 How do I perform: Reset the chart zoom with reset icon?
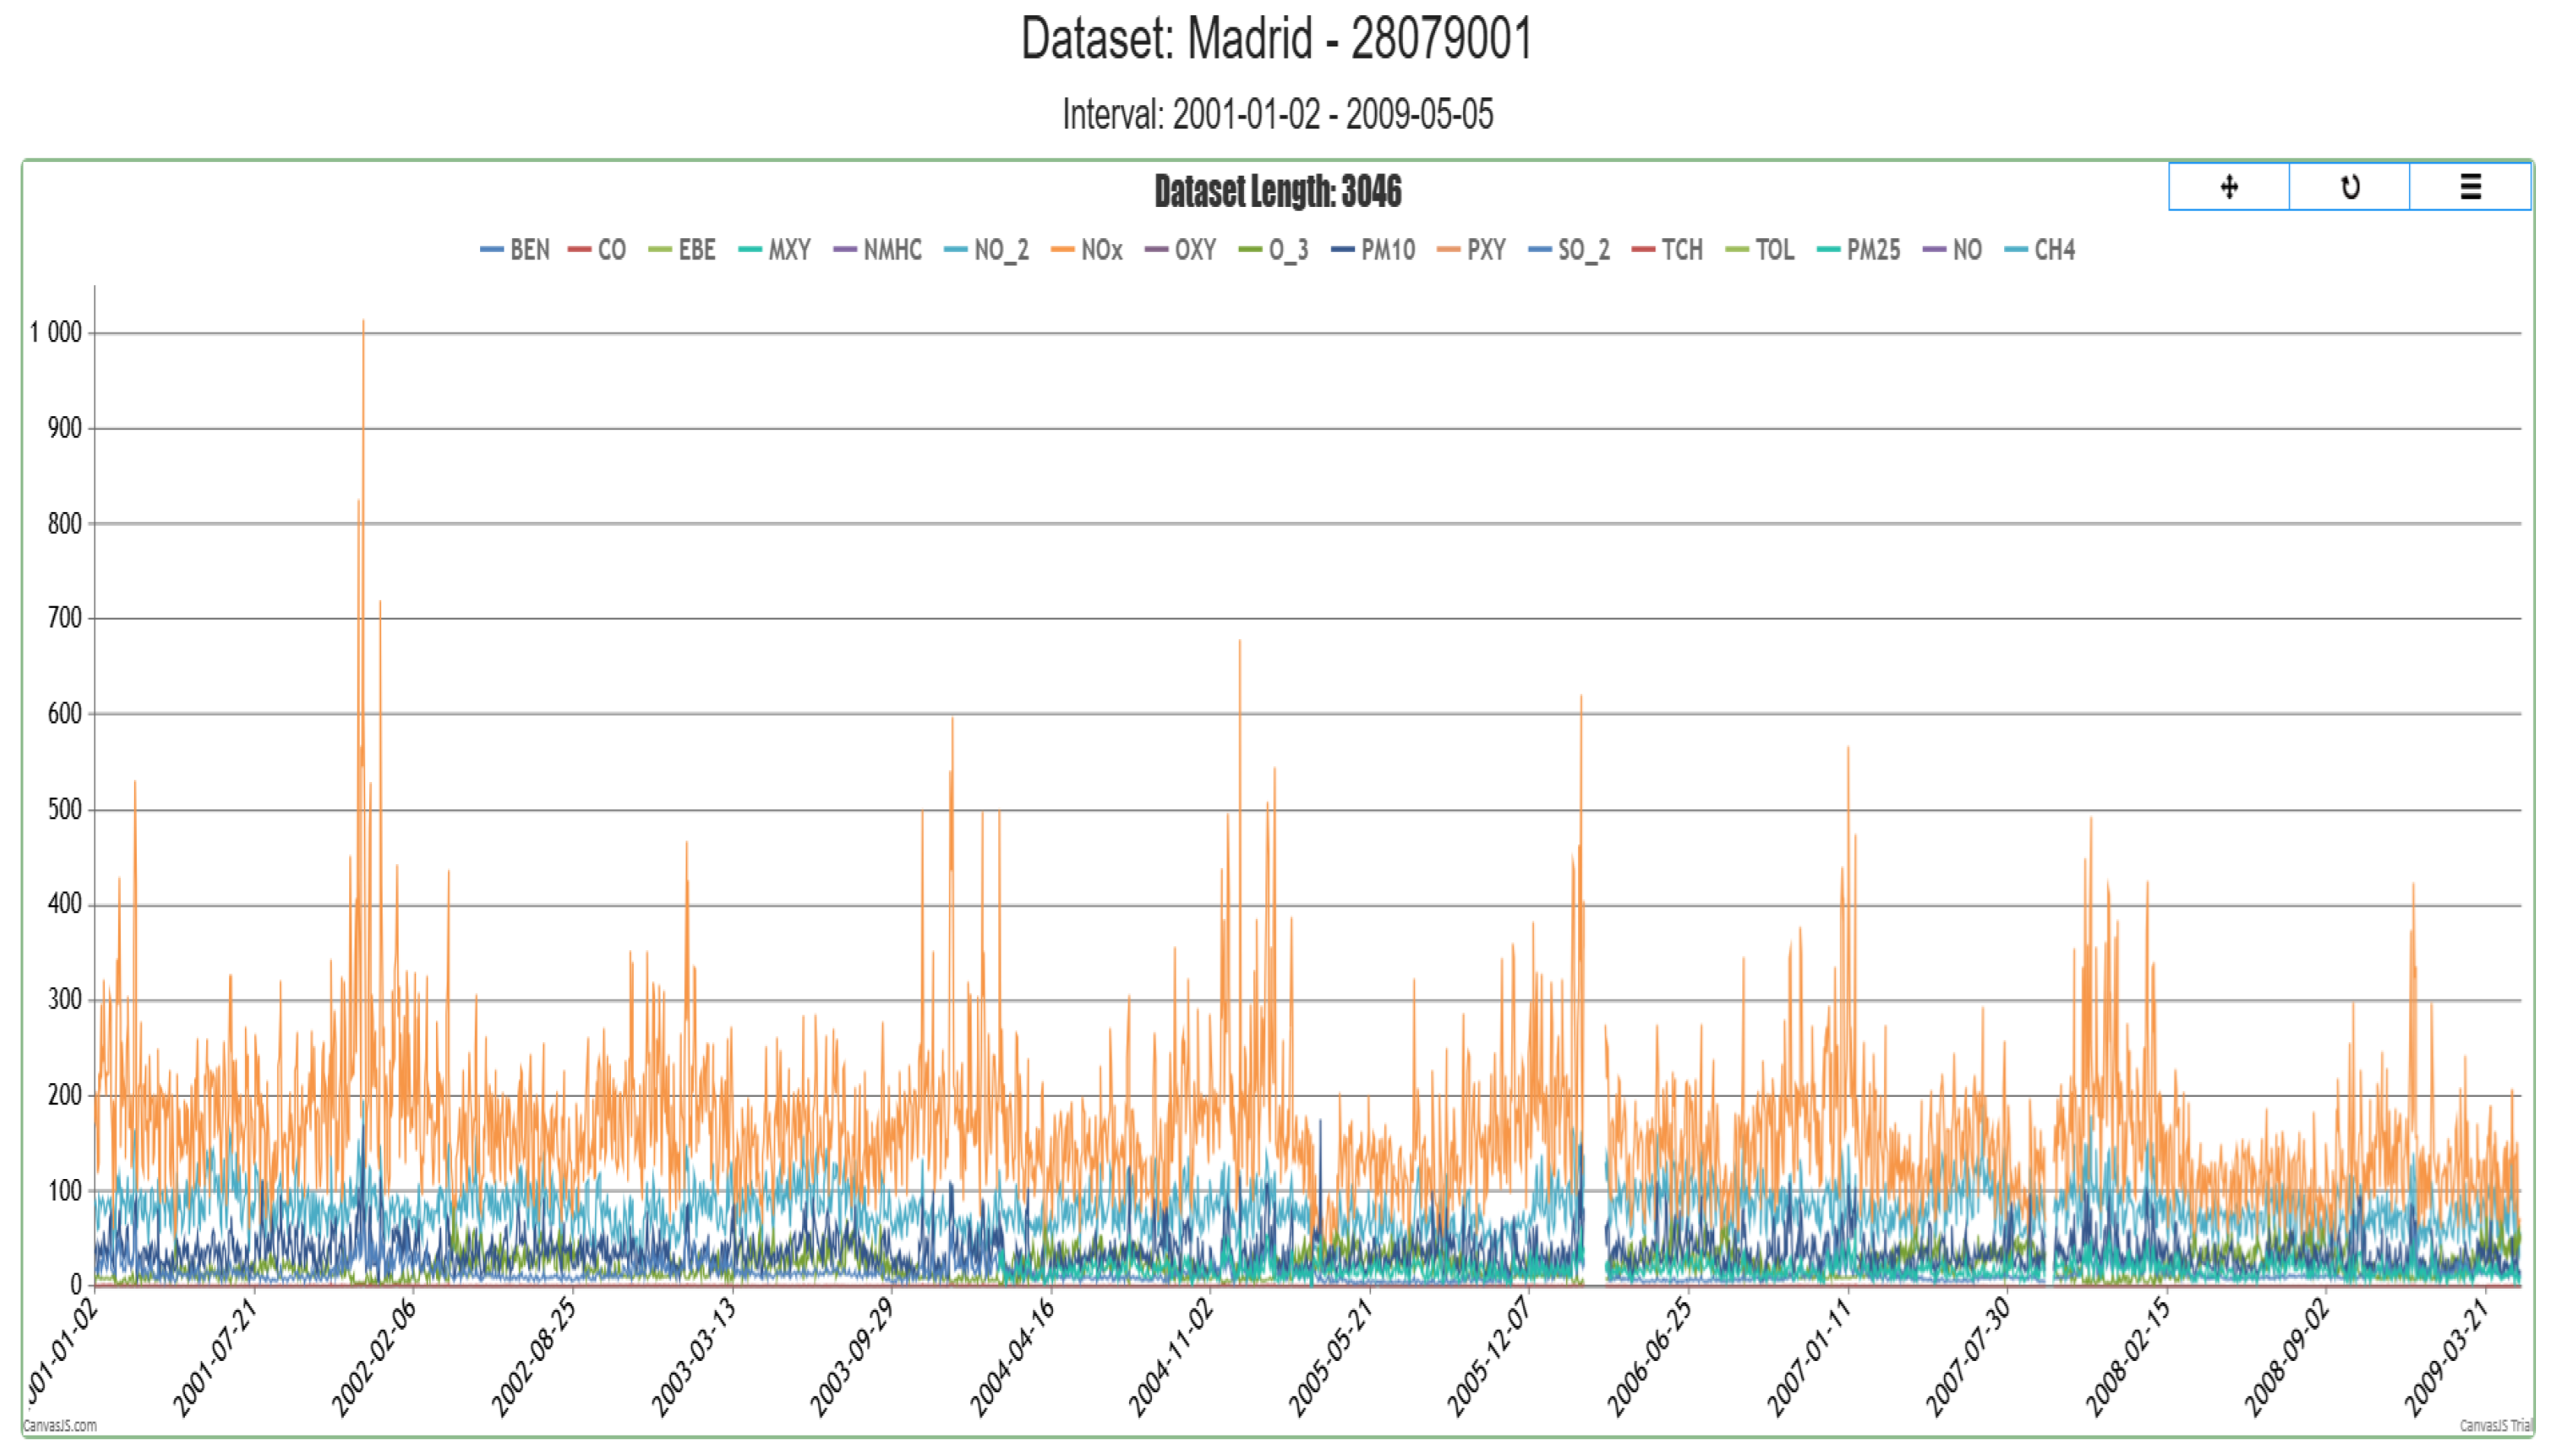tap(2349, 187)
